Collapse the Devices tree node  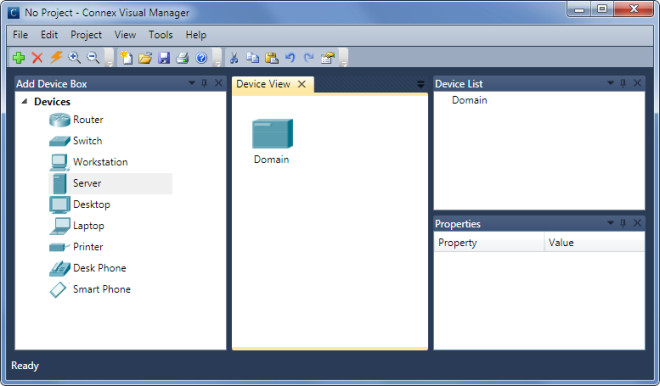[x=24, y=101]
